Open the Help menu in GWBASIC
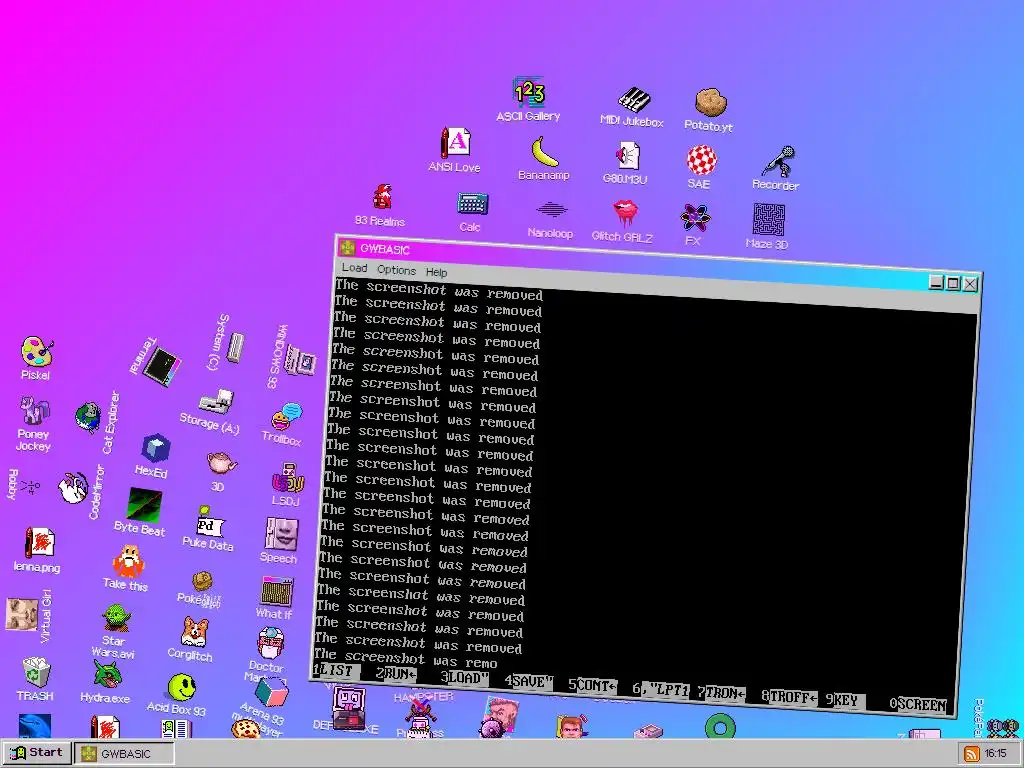1024x768 pixels. pyautogui.click(x=437, y=272)
